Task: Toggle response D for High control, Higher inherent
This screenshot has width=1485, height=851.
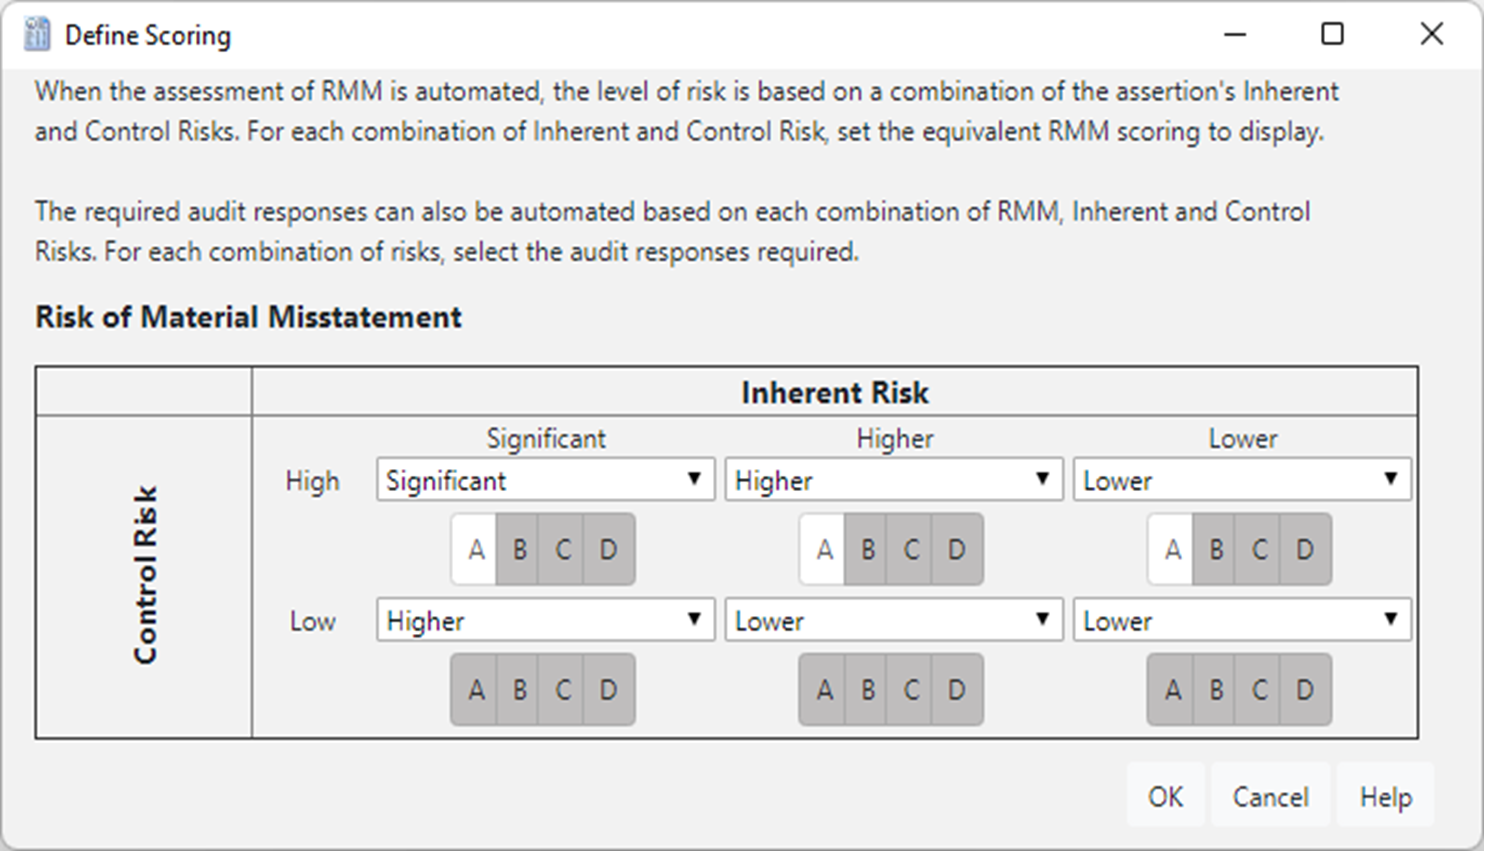Action: (x=957, y=549)
